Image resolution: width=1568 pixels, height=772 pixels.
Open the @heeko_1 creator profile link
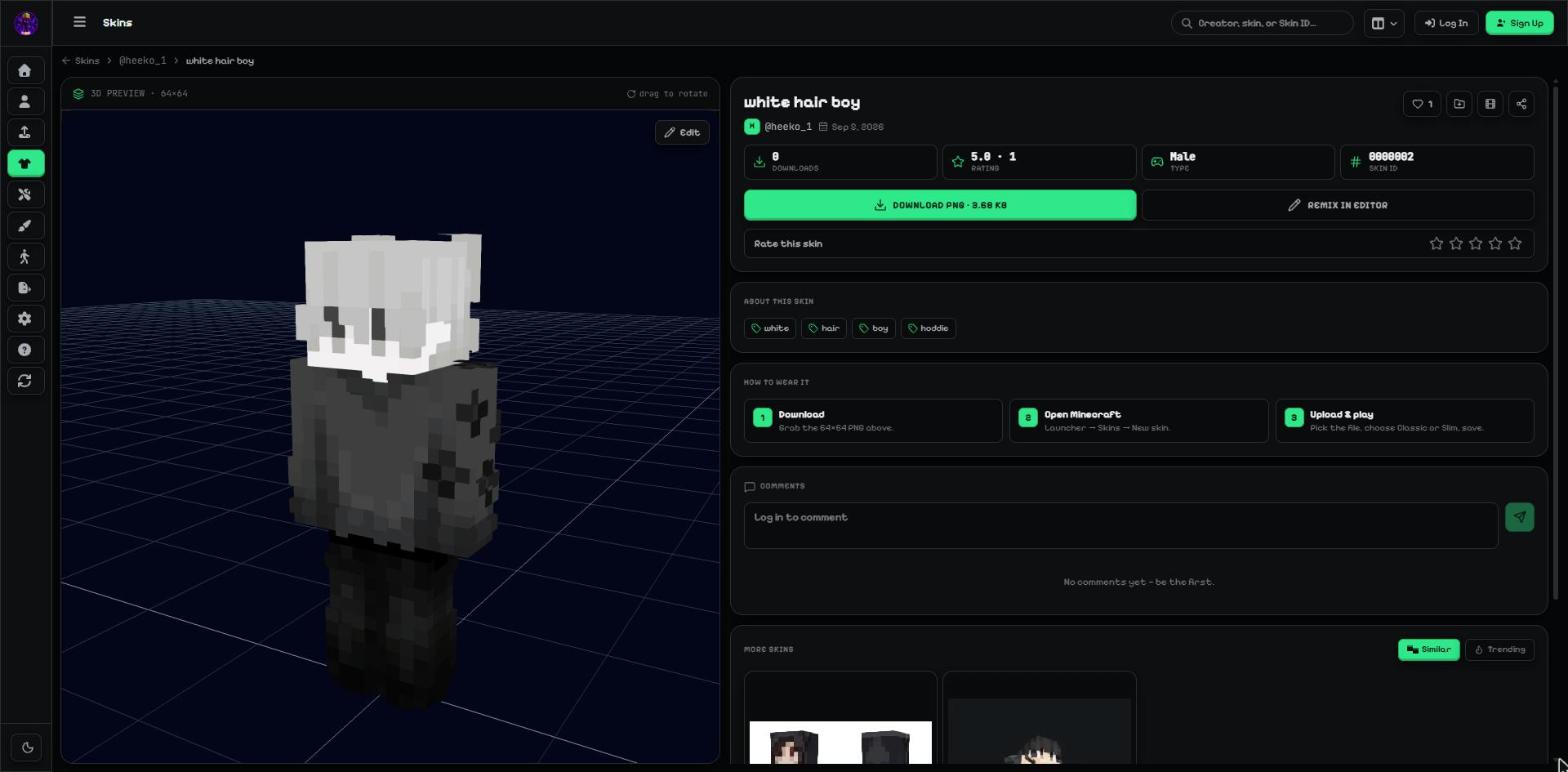(788, 127)
